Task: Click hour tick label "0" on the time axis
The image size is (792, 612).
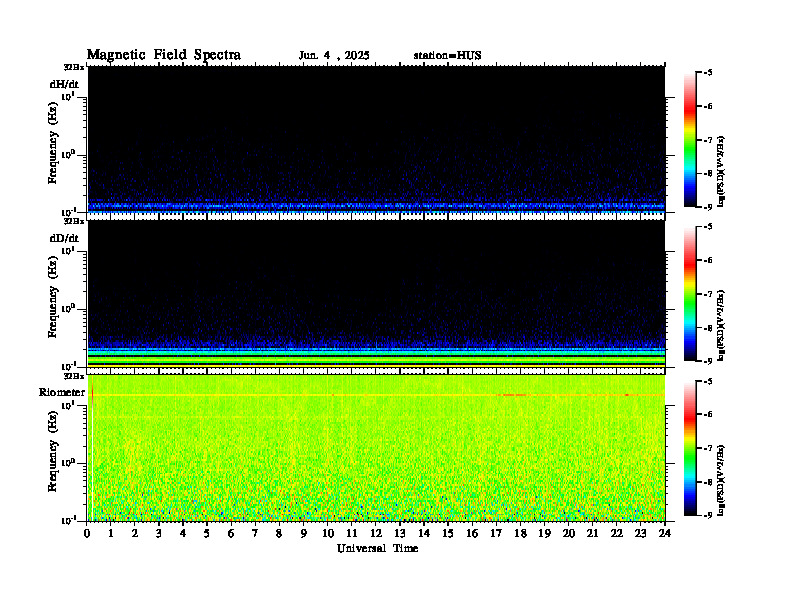Action: (x=87, y=533)
